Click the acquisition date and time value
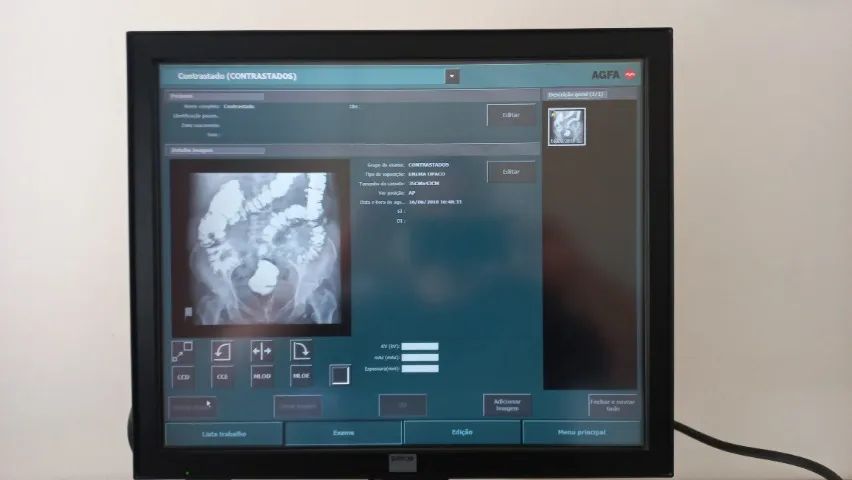 (435, 202)
